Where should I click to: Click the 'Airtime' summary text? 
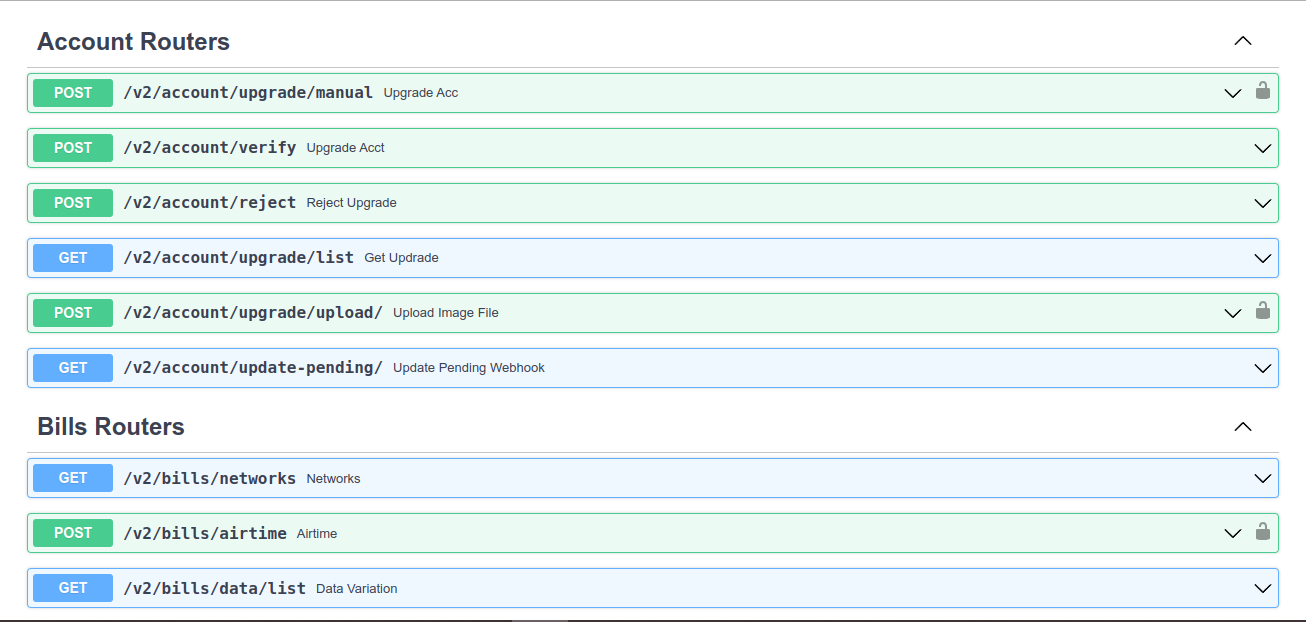(x=317, y=534)
